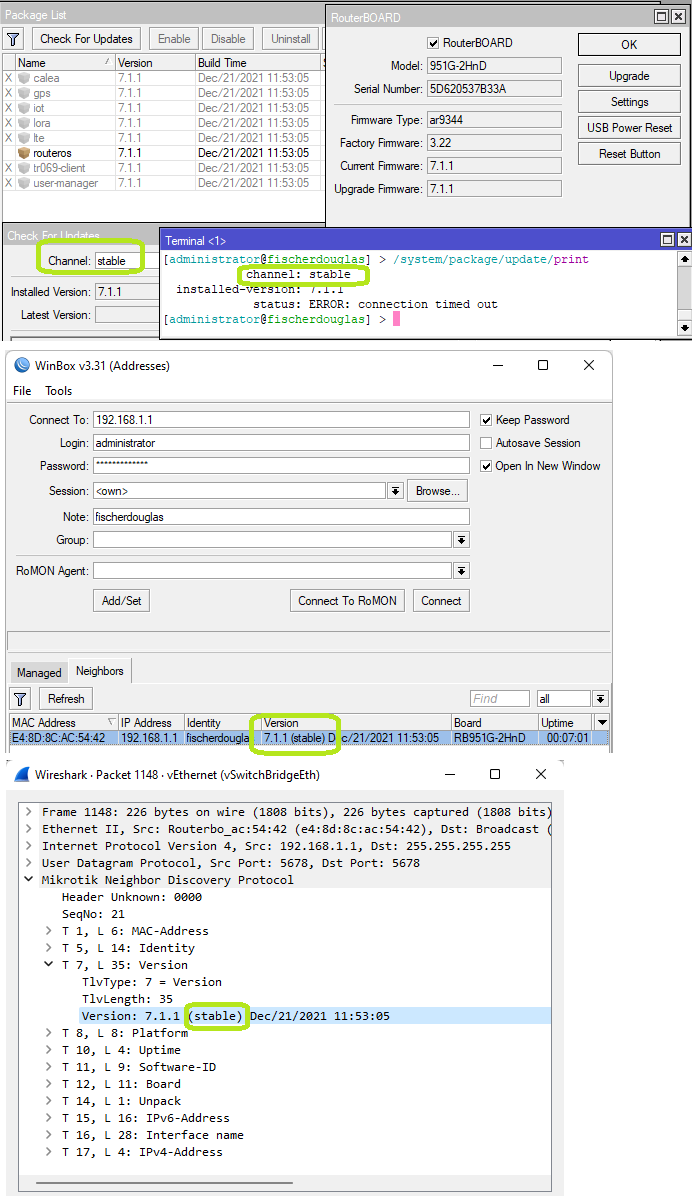This screenshot has width=692, height=1202.
Task: Open the 'all' filter dropdown in Neighbors
Action: click(601, 699)
